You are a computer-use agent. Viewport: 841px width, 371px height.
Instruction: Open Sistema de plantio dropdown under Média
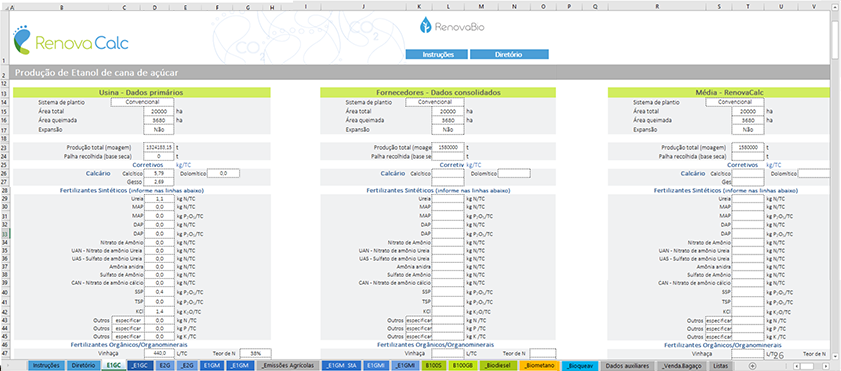click(735, 102)
